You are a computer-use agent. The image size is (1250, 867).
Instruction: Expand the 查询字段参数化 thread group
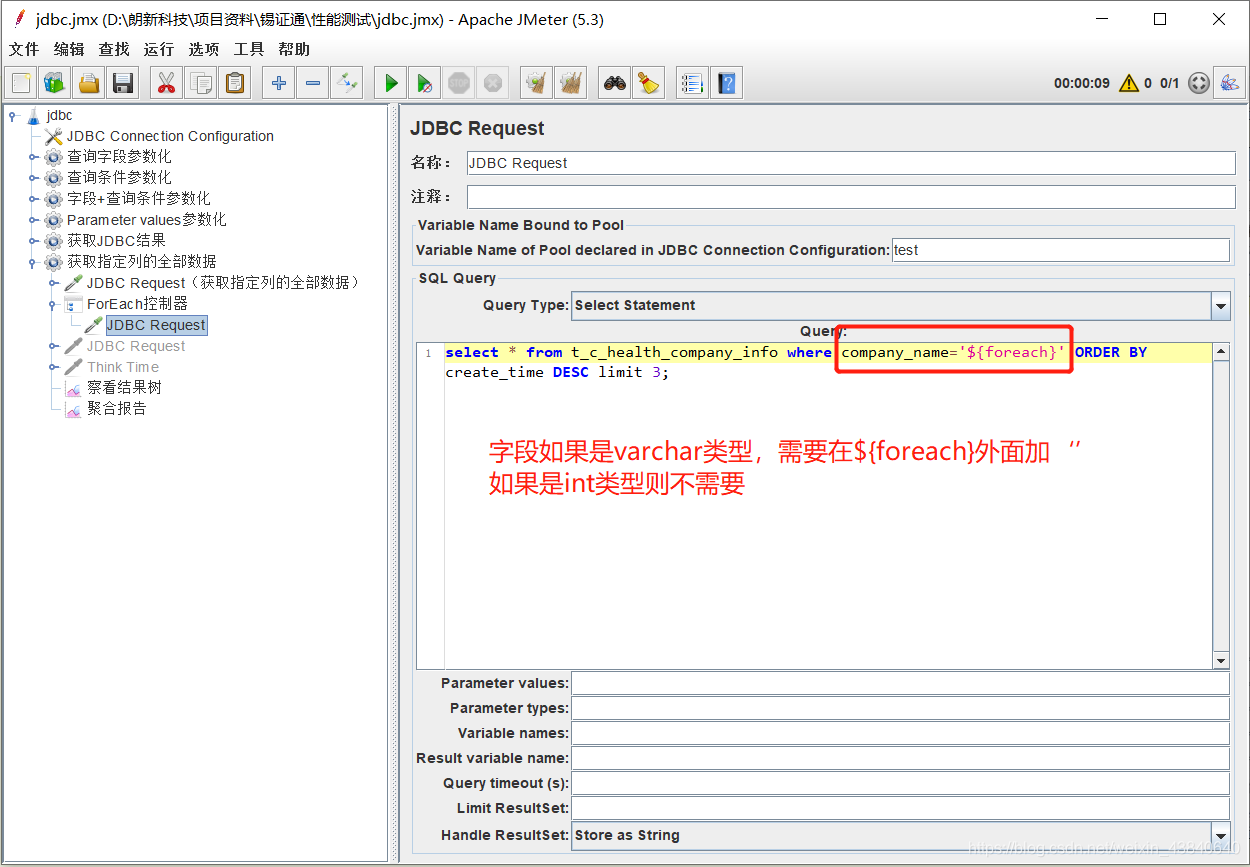[33, 157]
